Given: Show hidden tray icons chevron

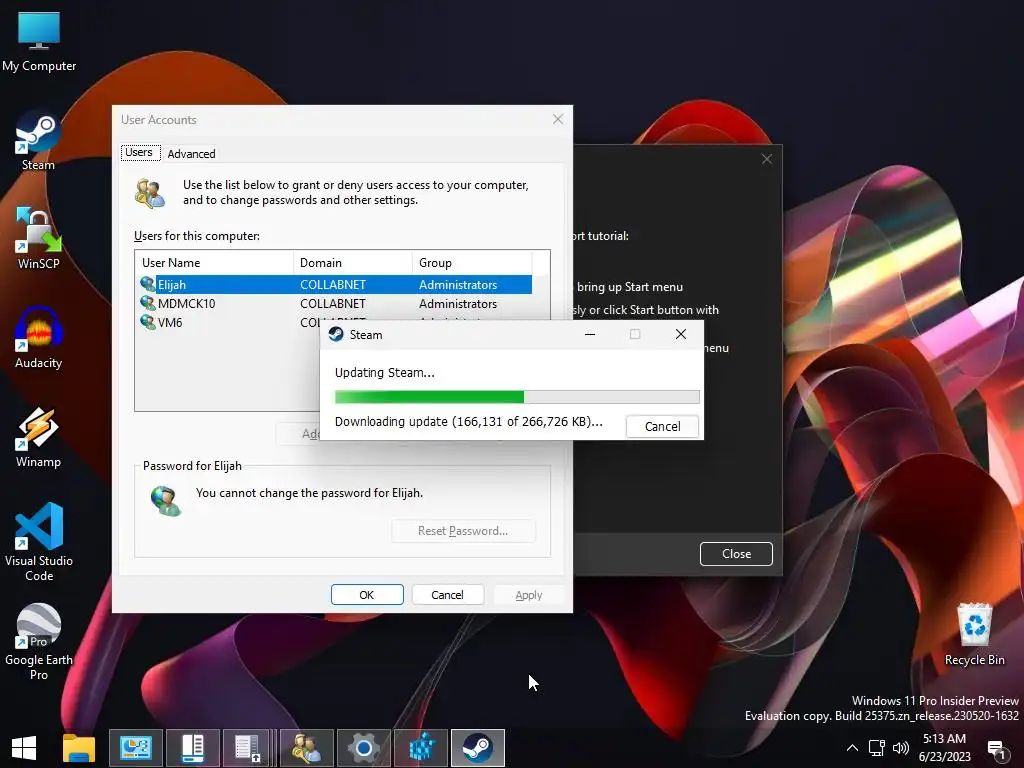Looking at the screenshot, I should click(x=852, y=748).
